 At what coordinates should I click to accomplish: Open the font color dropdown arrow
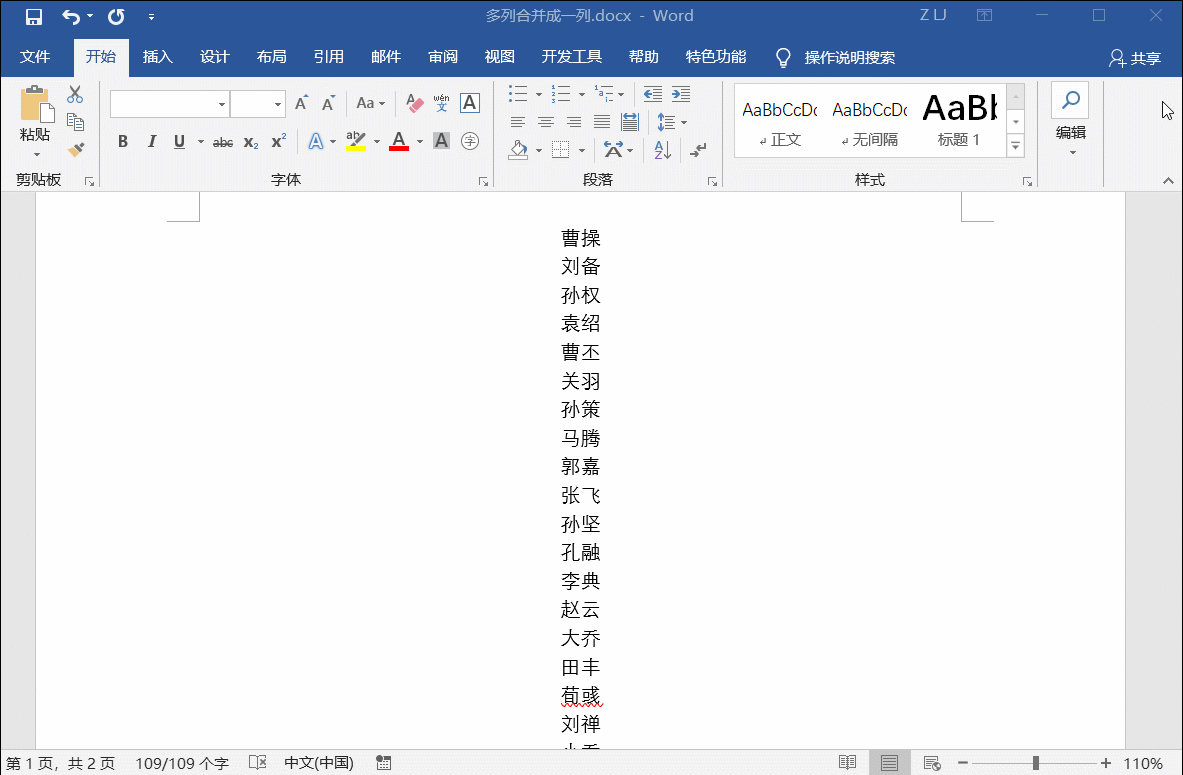coord(419,141)
